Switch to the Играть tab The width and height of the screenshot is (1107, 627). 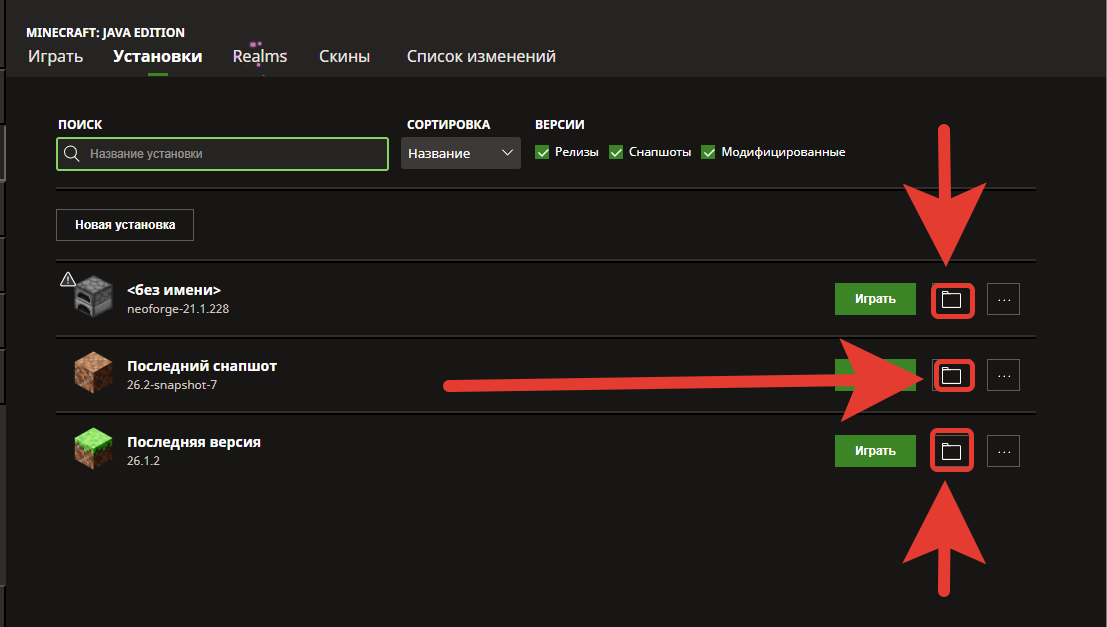point(56,56)
